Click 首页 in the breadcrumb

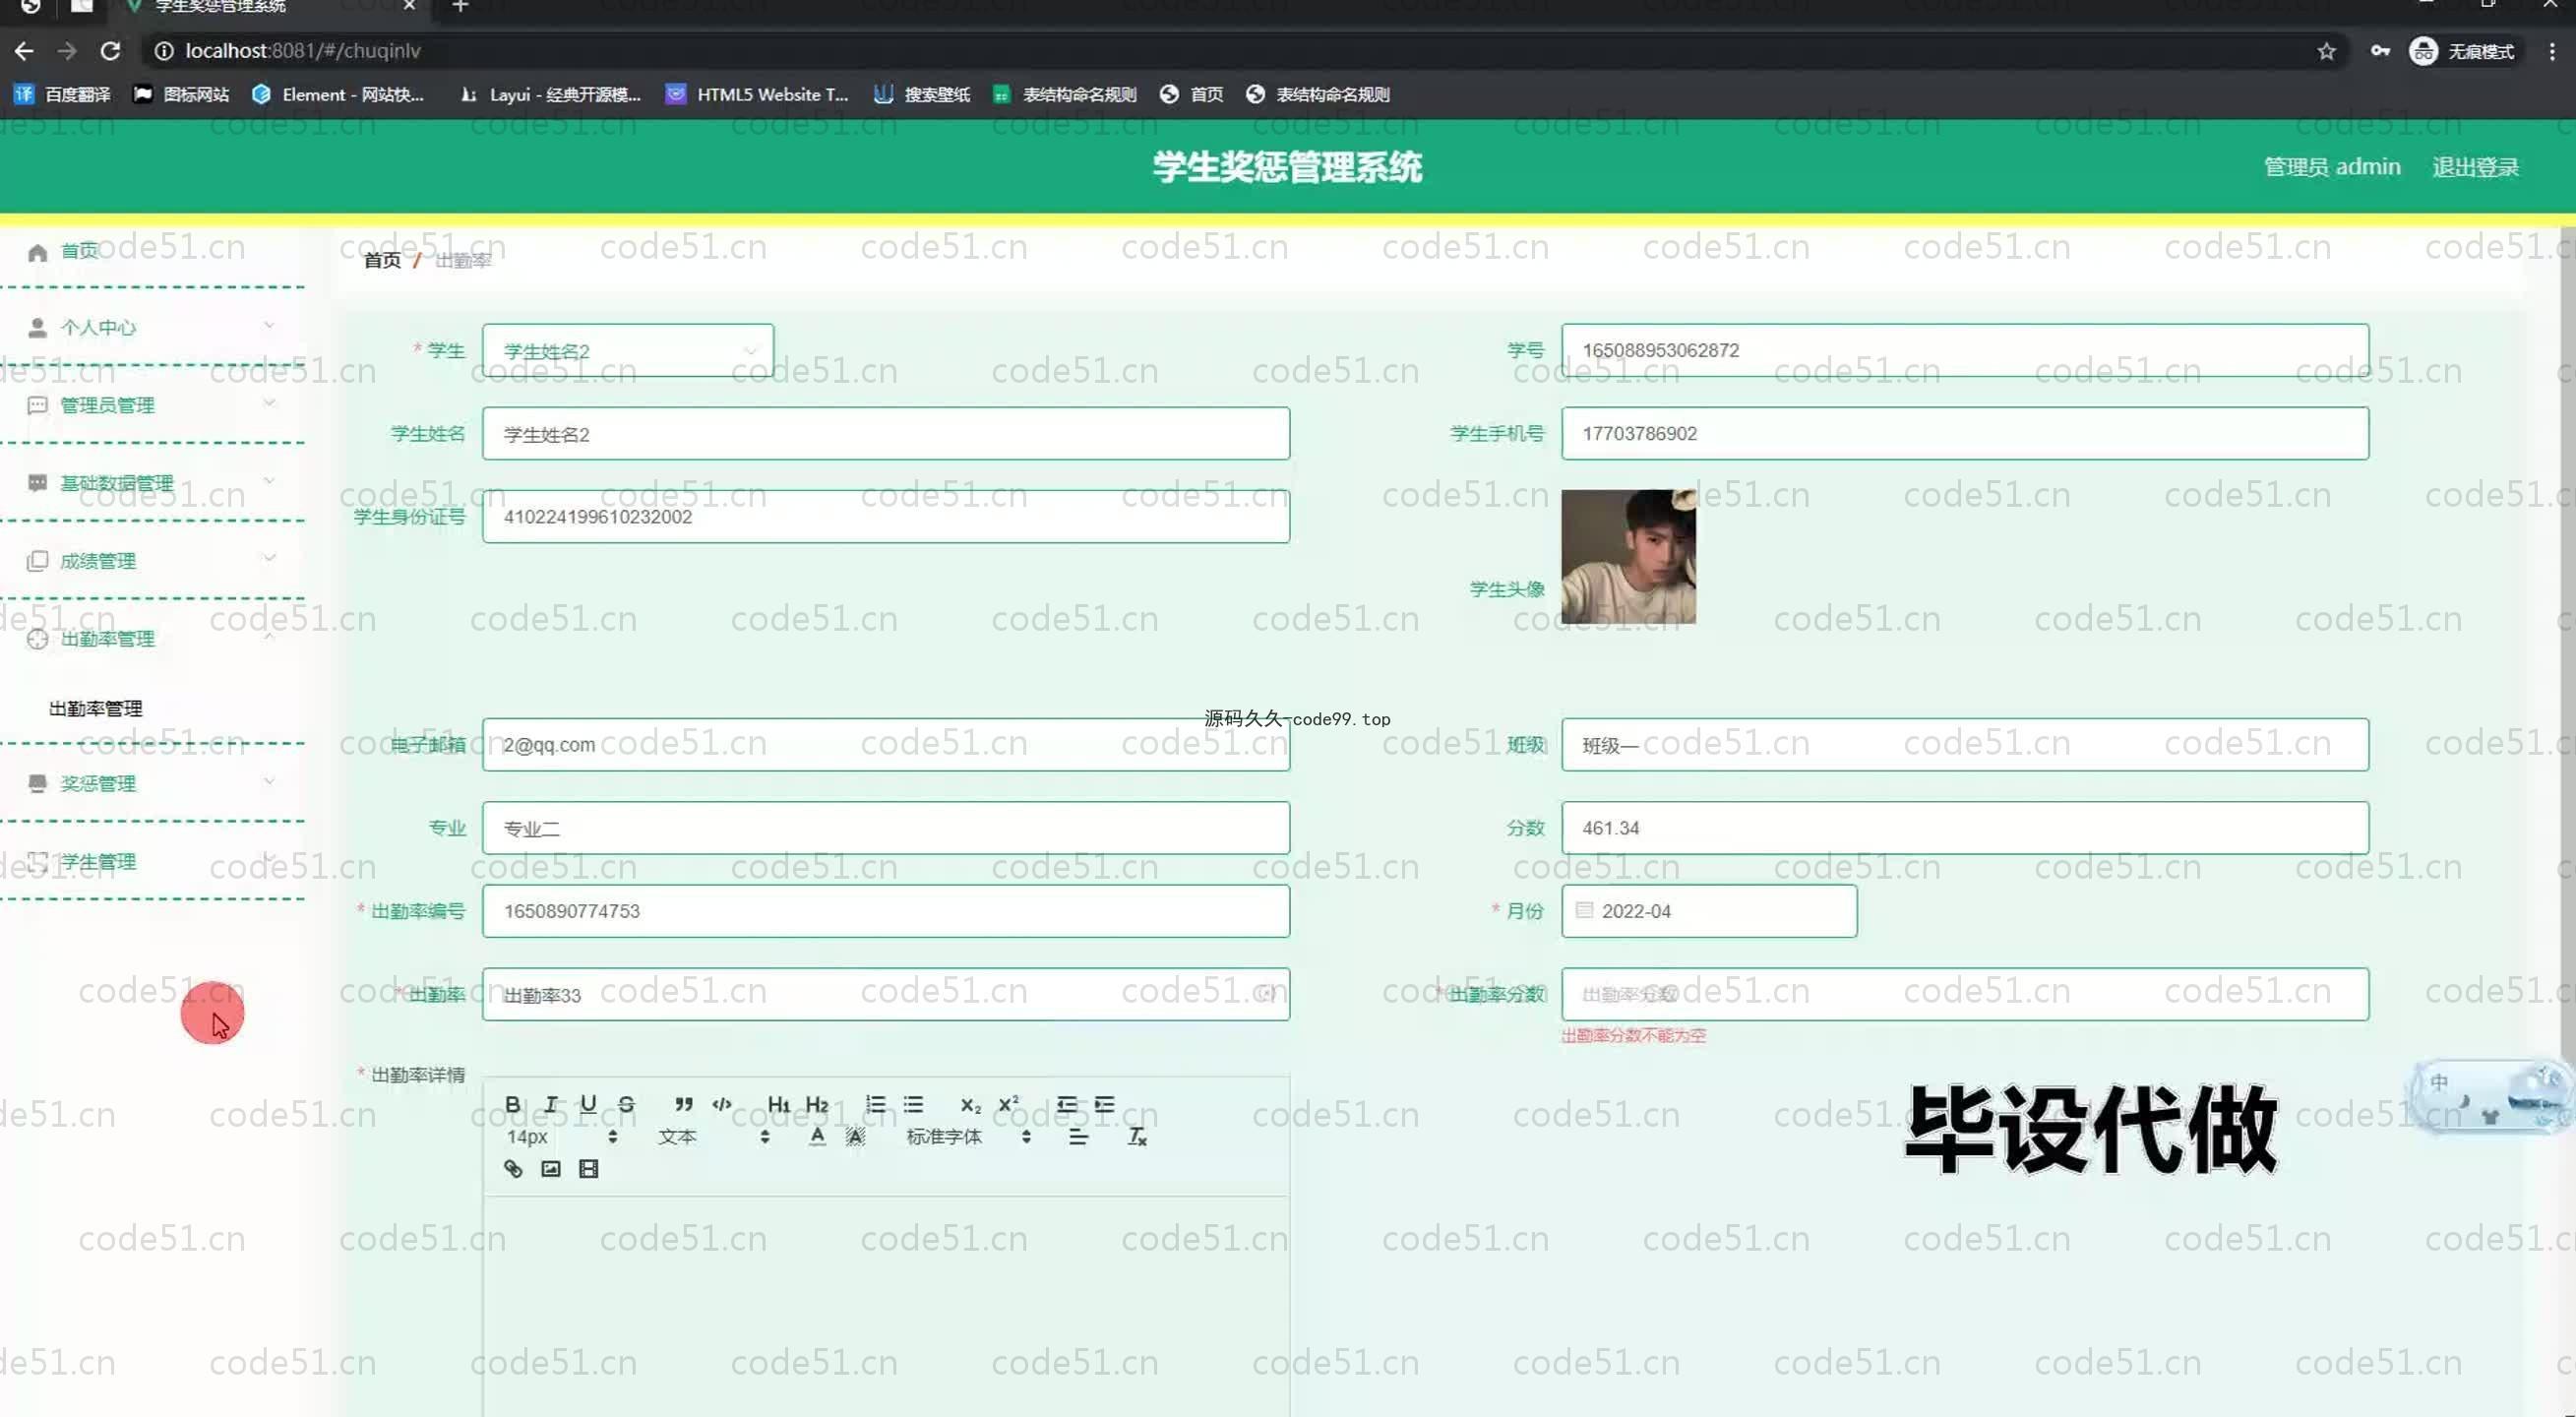382,260
